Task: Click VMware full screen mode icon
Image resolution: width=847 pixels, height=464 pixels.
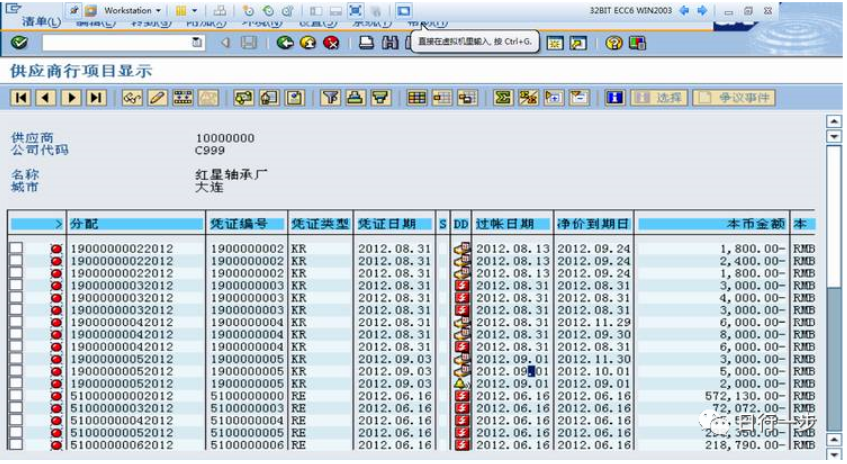Action: pos(354,10)
